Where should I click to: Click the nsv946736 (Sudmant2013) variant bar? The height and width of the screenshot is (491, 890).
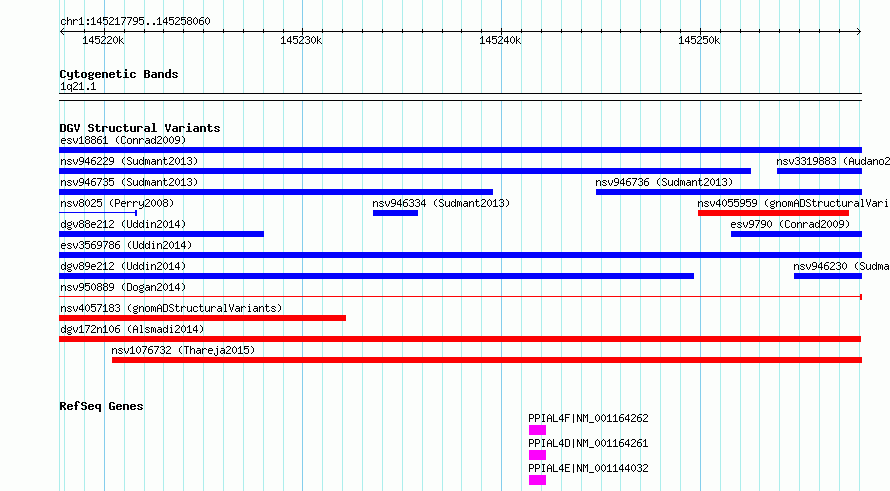[729, 192]
